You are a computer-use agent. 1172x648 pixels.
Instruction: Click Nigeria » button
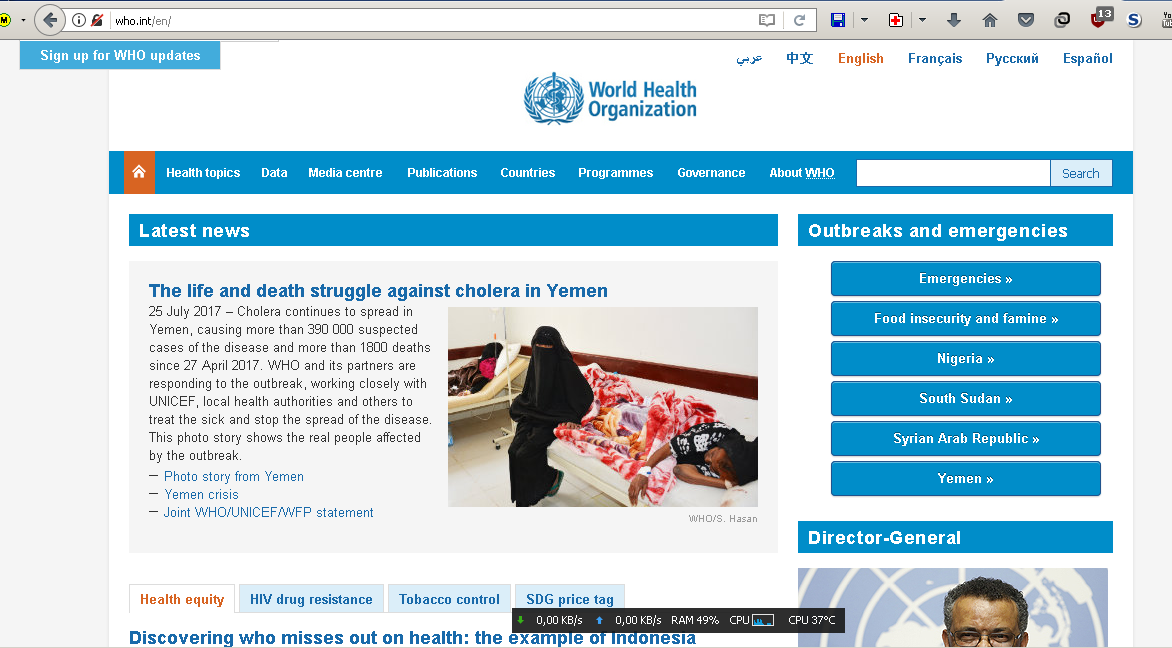tap(966, 359)
